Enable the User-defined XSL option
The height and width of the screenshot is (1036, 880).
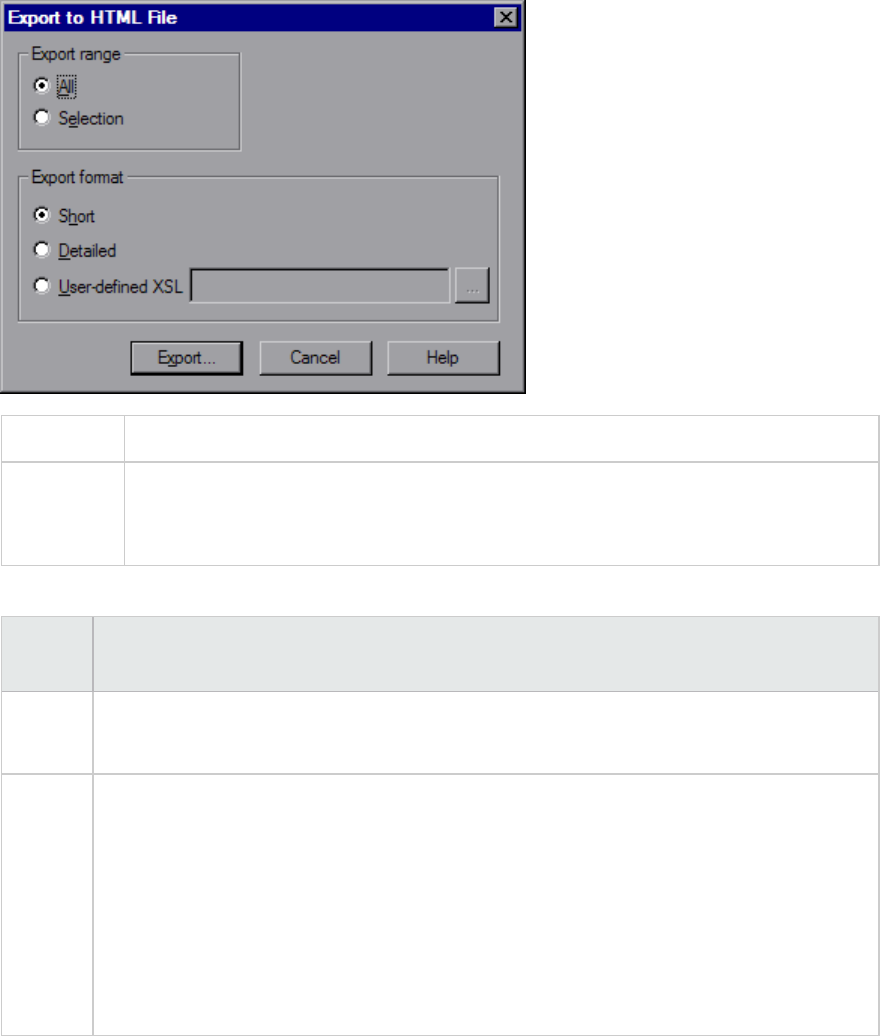[x=42, y=285]
